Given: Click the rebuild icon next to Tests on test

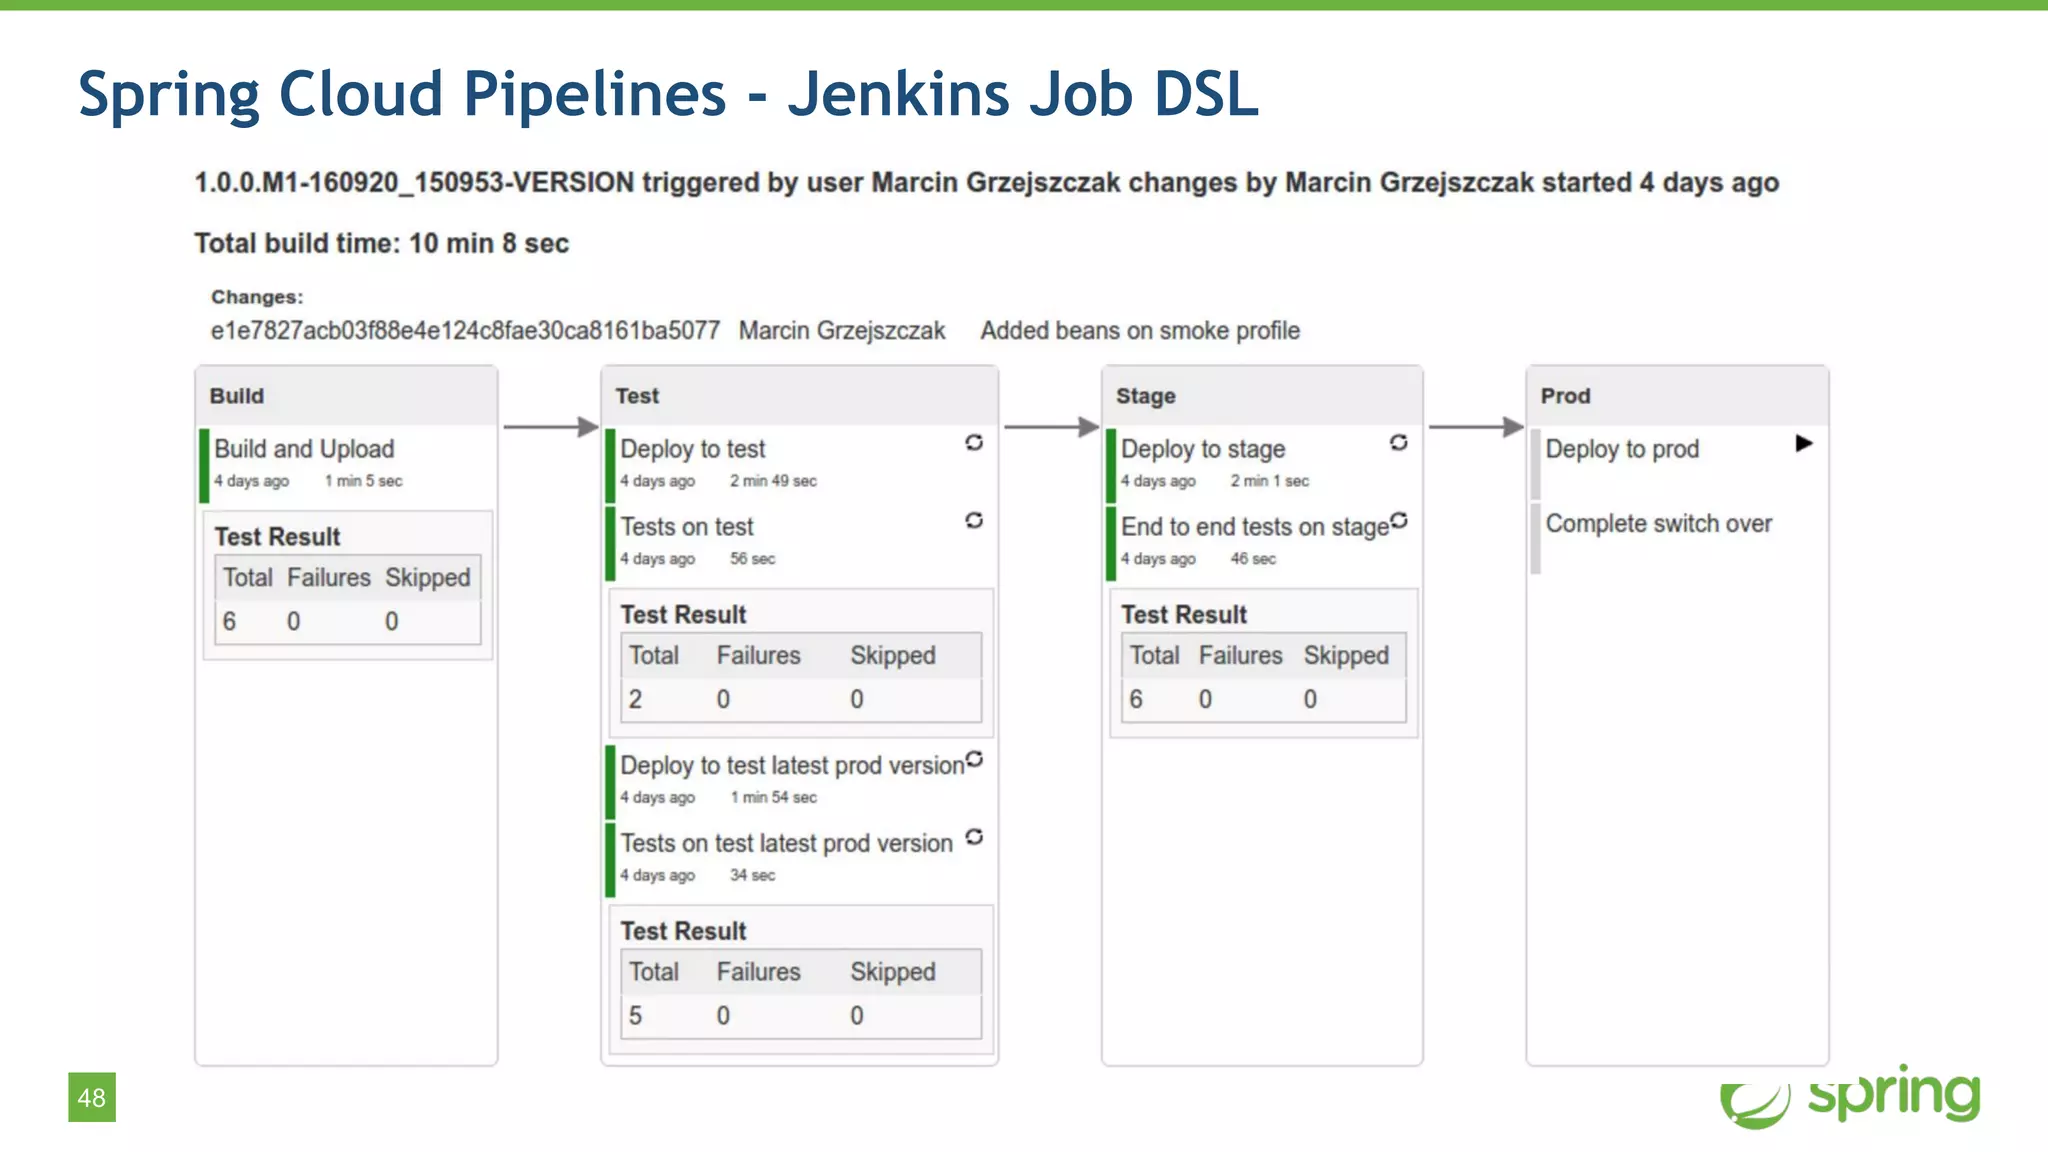Looking at the screenshot, I should 974,520.
